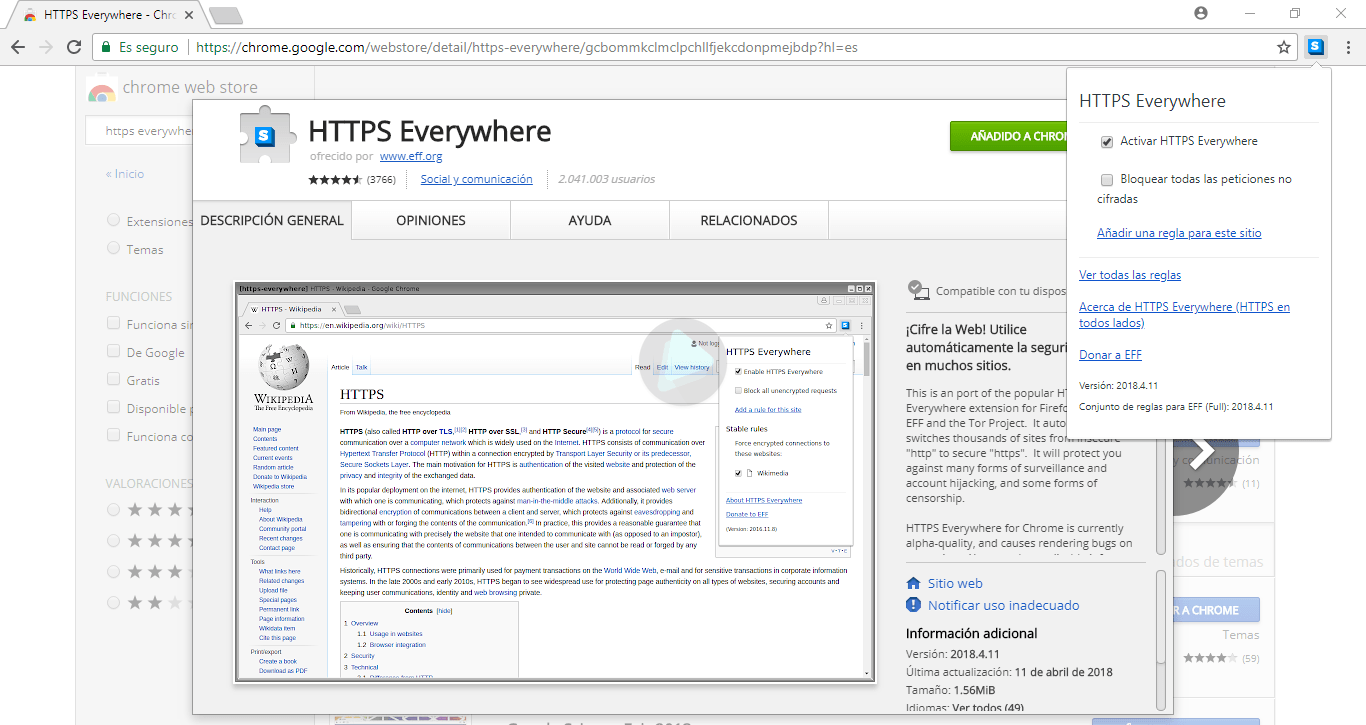
Task: Click the HTTPS Everywhere browser tab
Action: point(107,15)
